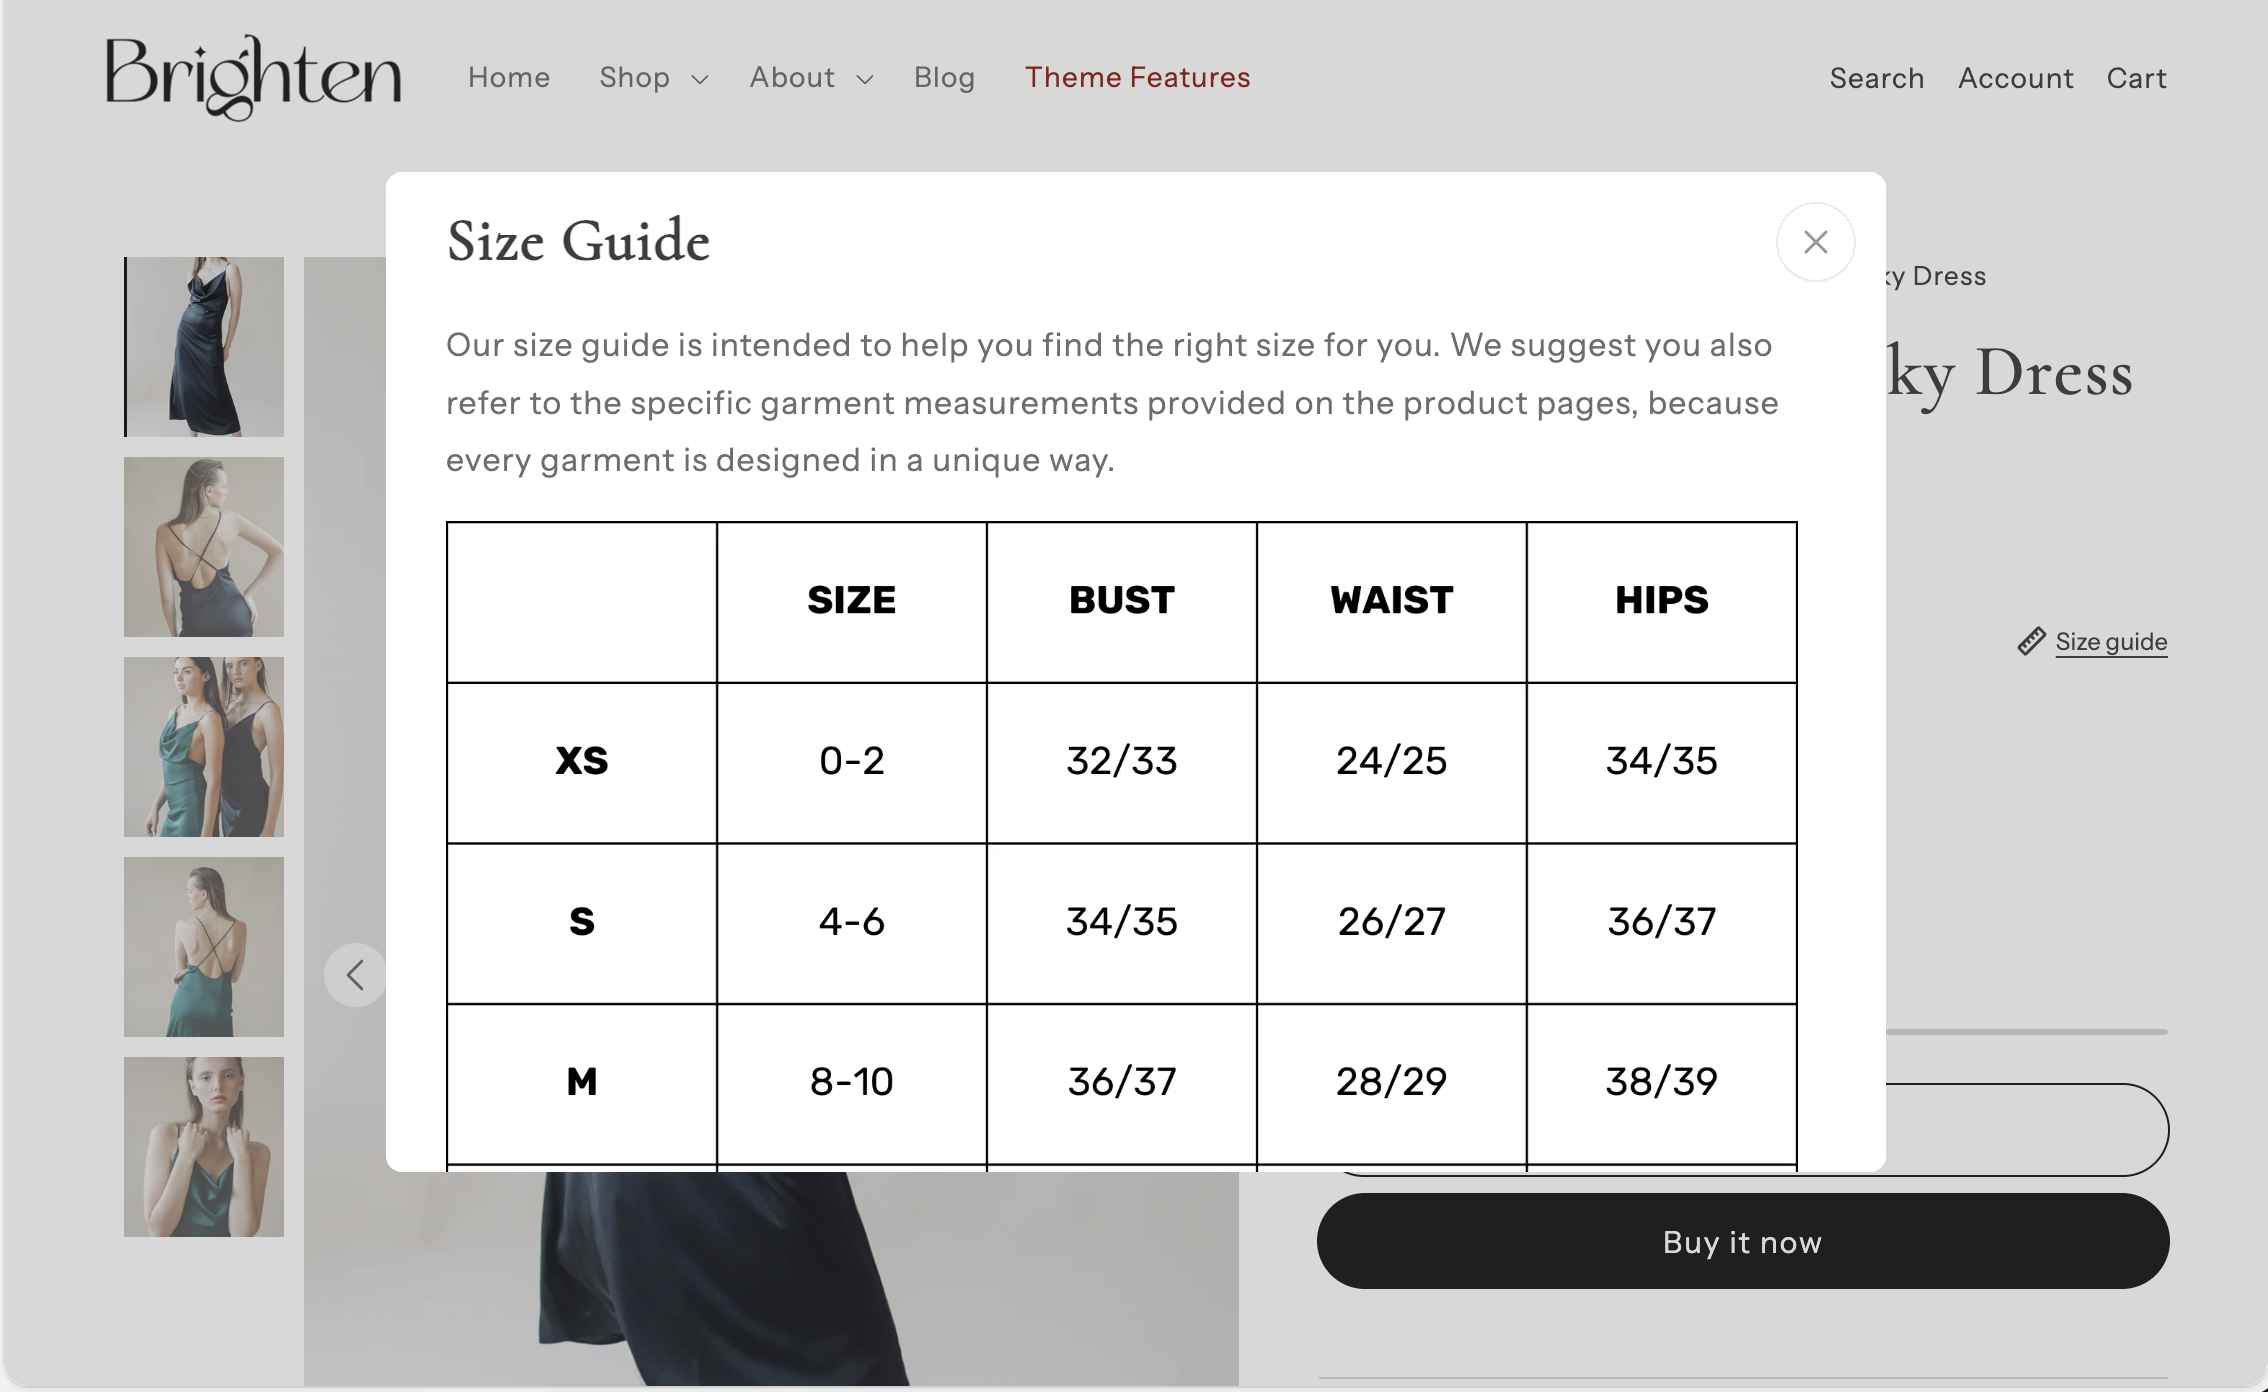Open the Home page
Viewport: 2268px width, 1392px height.
click(509, 78)
